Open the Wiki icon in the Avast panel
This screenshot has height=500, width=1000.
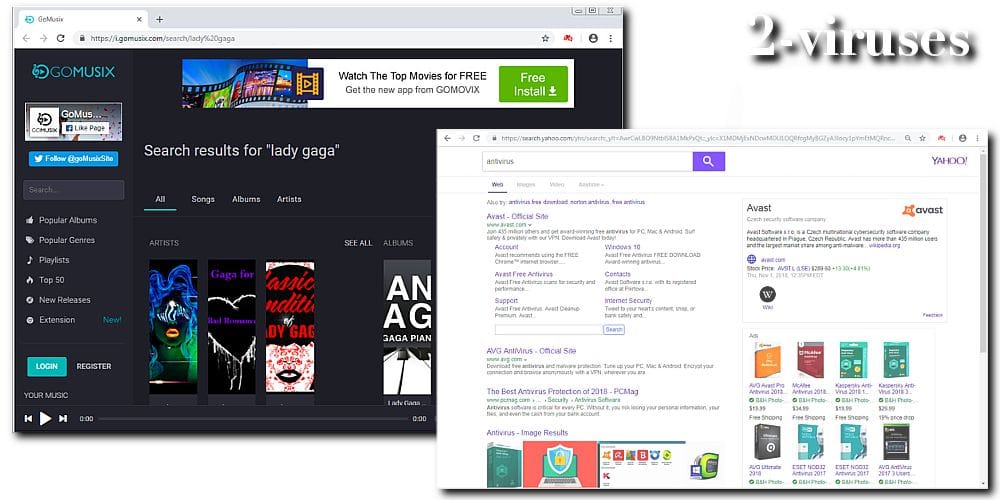tap(768, 294)
